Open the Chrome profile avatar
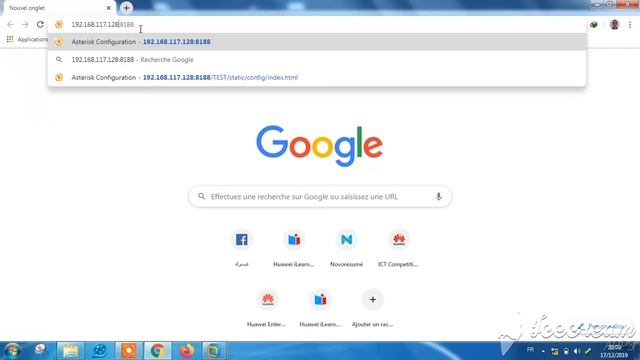Screen dimensions: 640x360 614,24
